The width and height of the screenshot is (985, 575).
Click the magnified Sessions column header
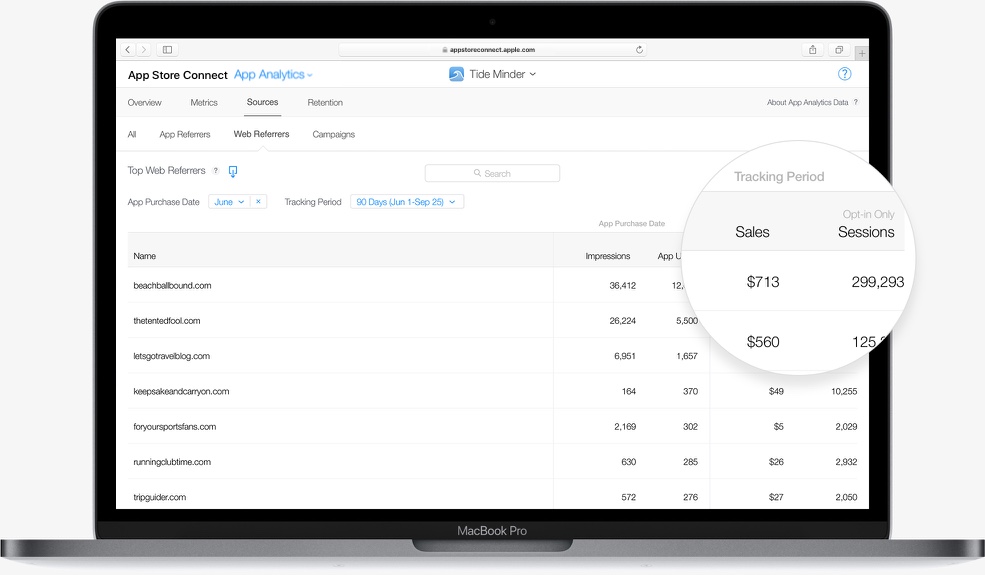coord(866,232)
